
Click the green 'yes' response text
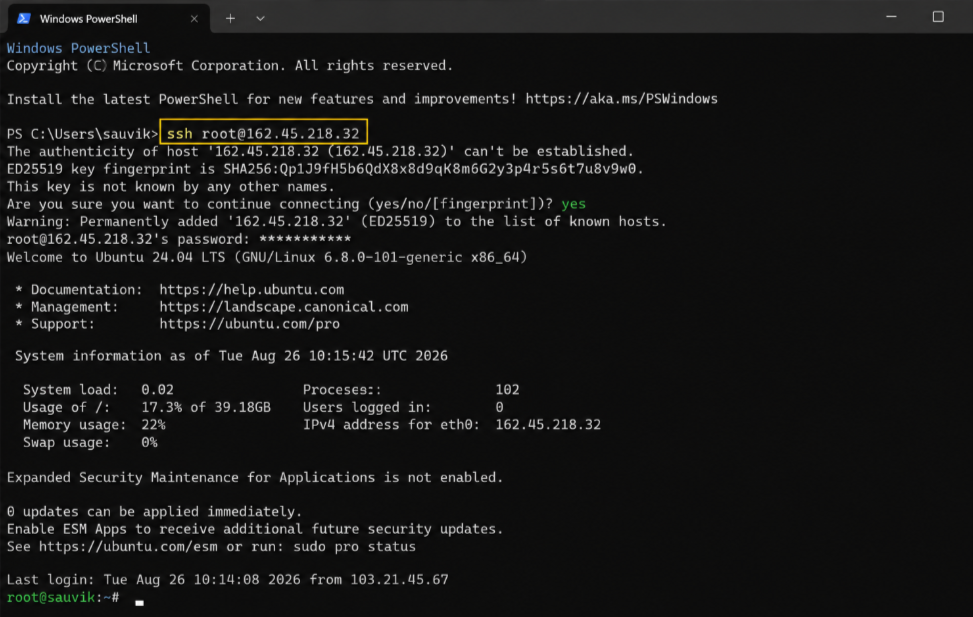[x=573, y=204]
